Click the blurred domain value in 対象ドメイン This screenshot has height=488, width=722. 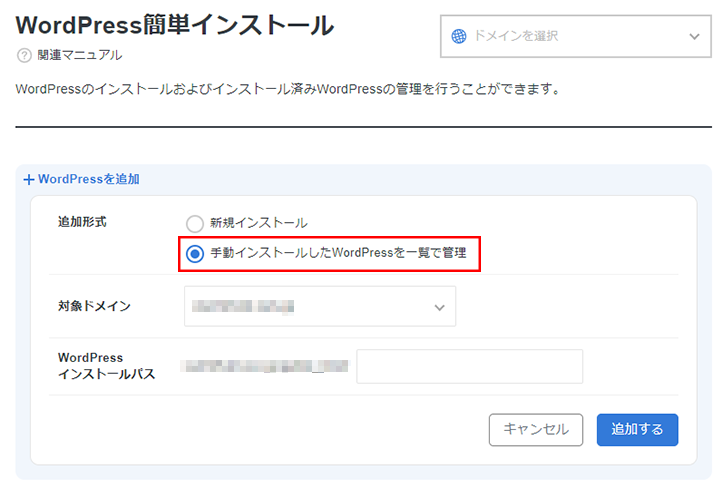243,307
